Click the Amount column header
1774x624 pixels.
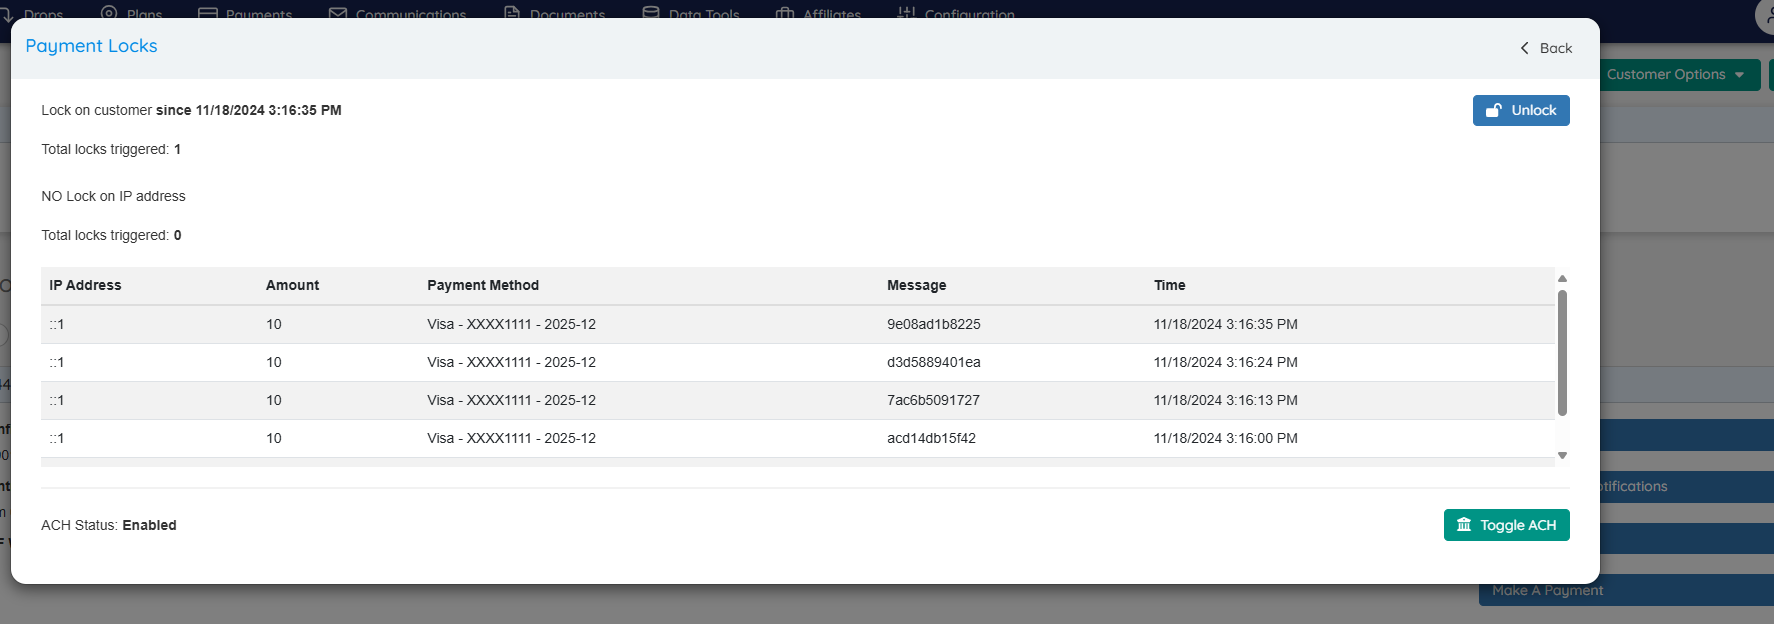pyautogui.click(x=292, y=285)
